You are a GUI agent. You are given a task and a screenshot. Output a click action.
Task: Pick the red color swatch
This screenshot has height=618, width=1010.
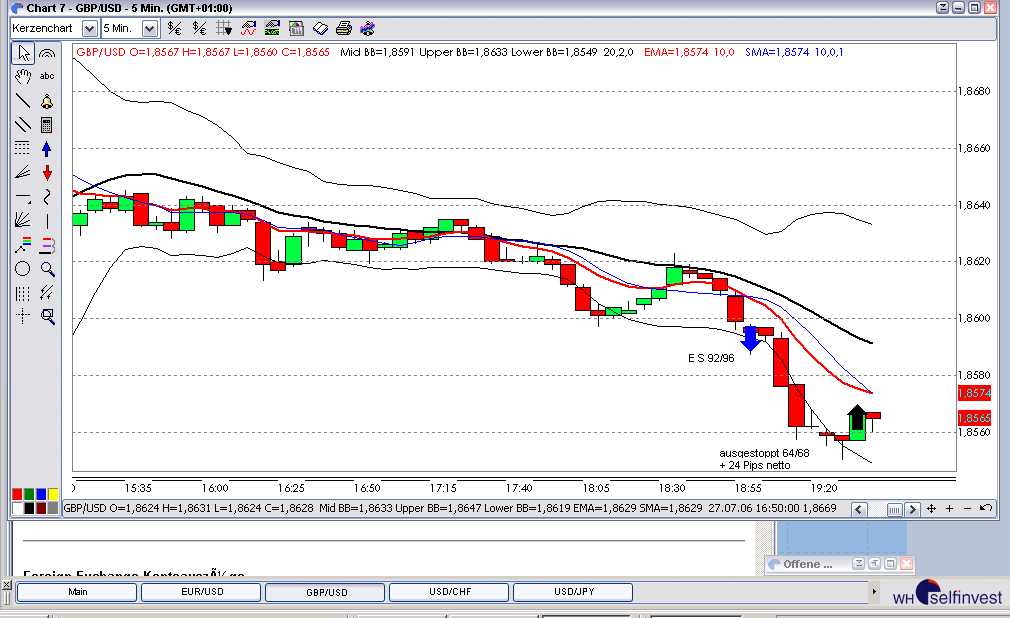coord(17,494)
